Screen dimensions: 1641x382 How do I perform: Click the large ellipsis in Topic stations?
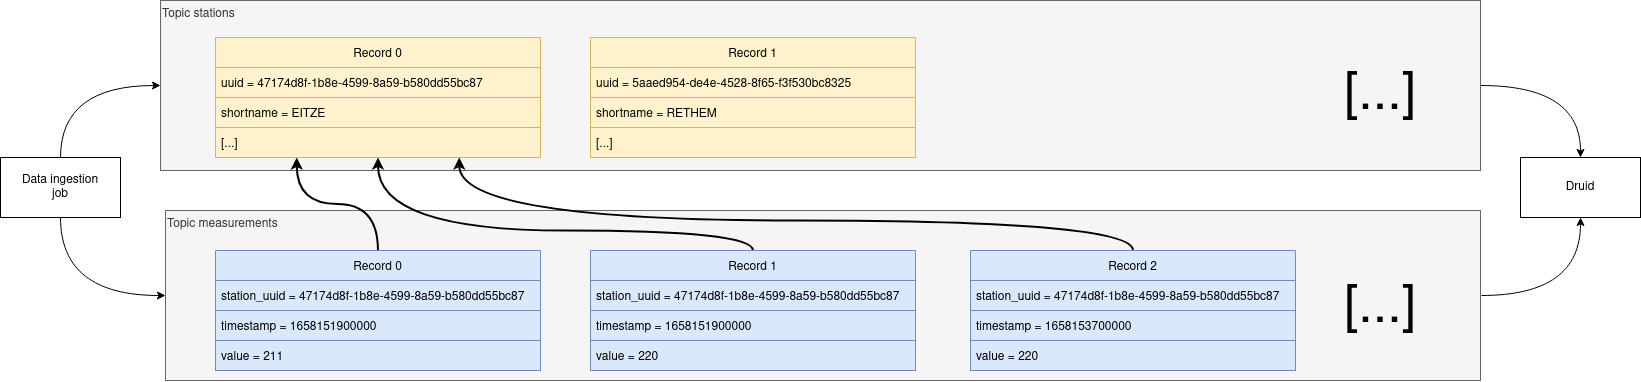(x=1380, y=96)
